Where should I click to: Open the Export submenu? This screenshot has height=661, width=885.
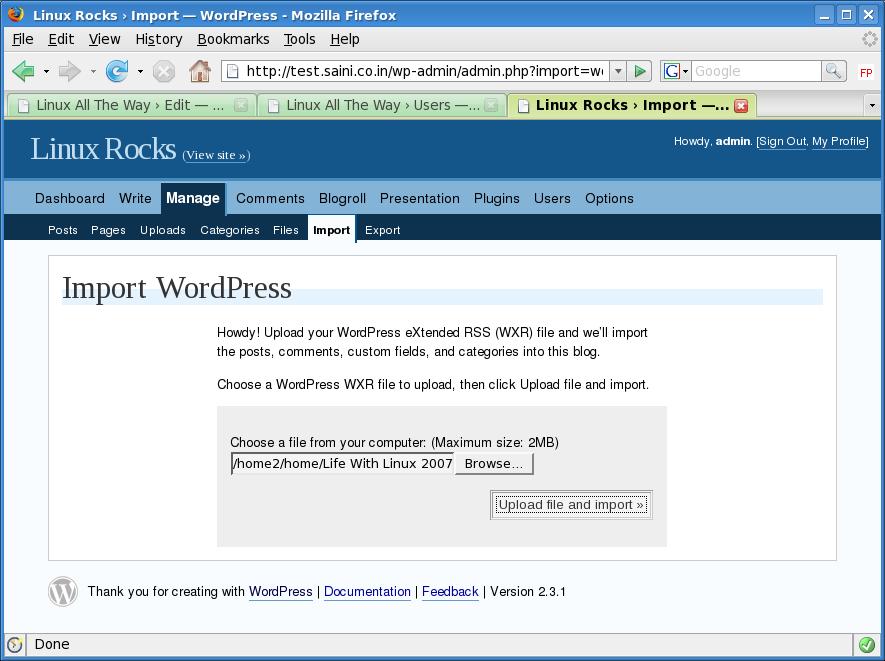point(383,230)
